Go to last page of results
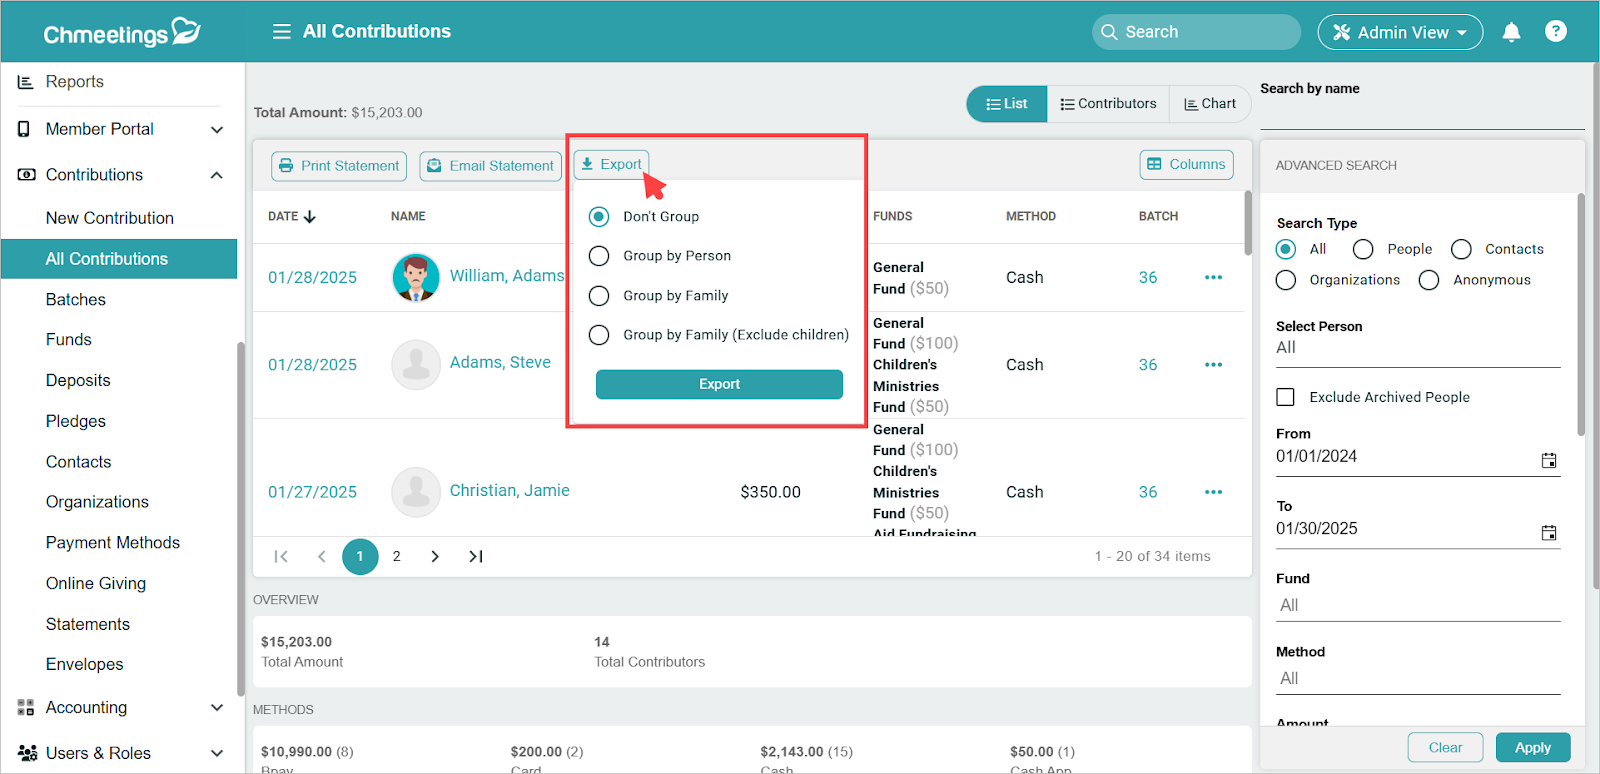This screenshot has height=774, width=1600. click(476, 557)
